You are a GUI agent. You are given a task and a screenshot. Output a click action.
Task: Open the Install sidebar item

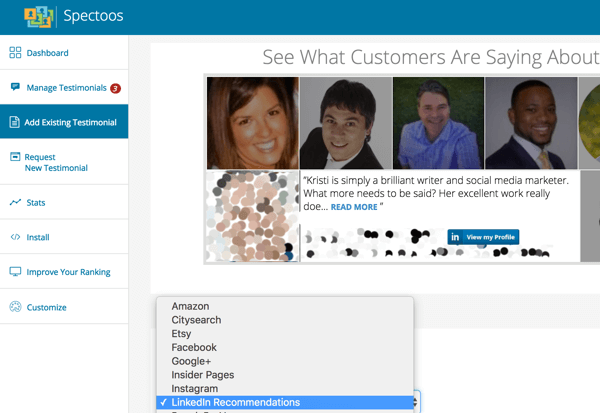click(x=38, y=237)
